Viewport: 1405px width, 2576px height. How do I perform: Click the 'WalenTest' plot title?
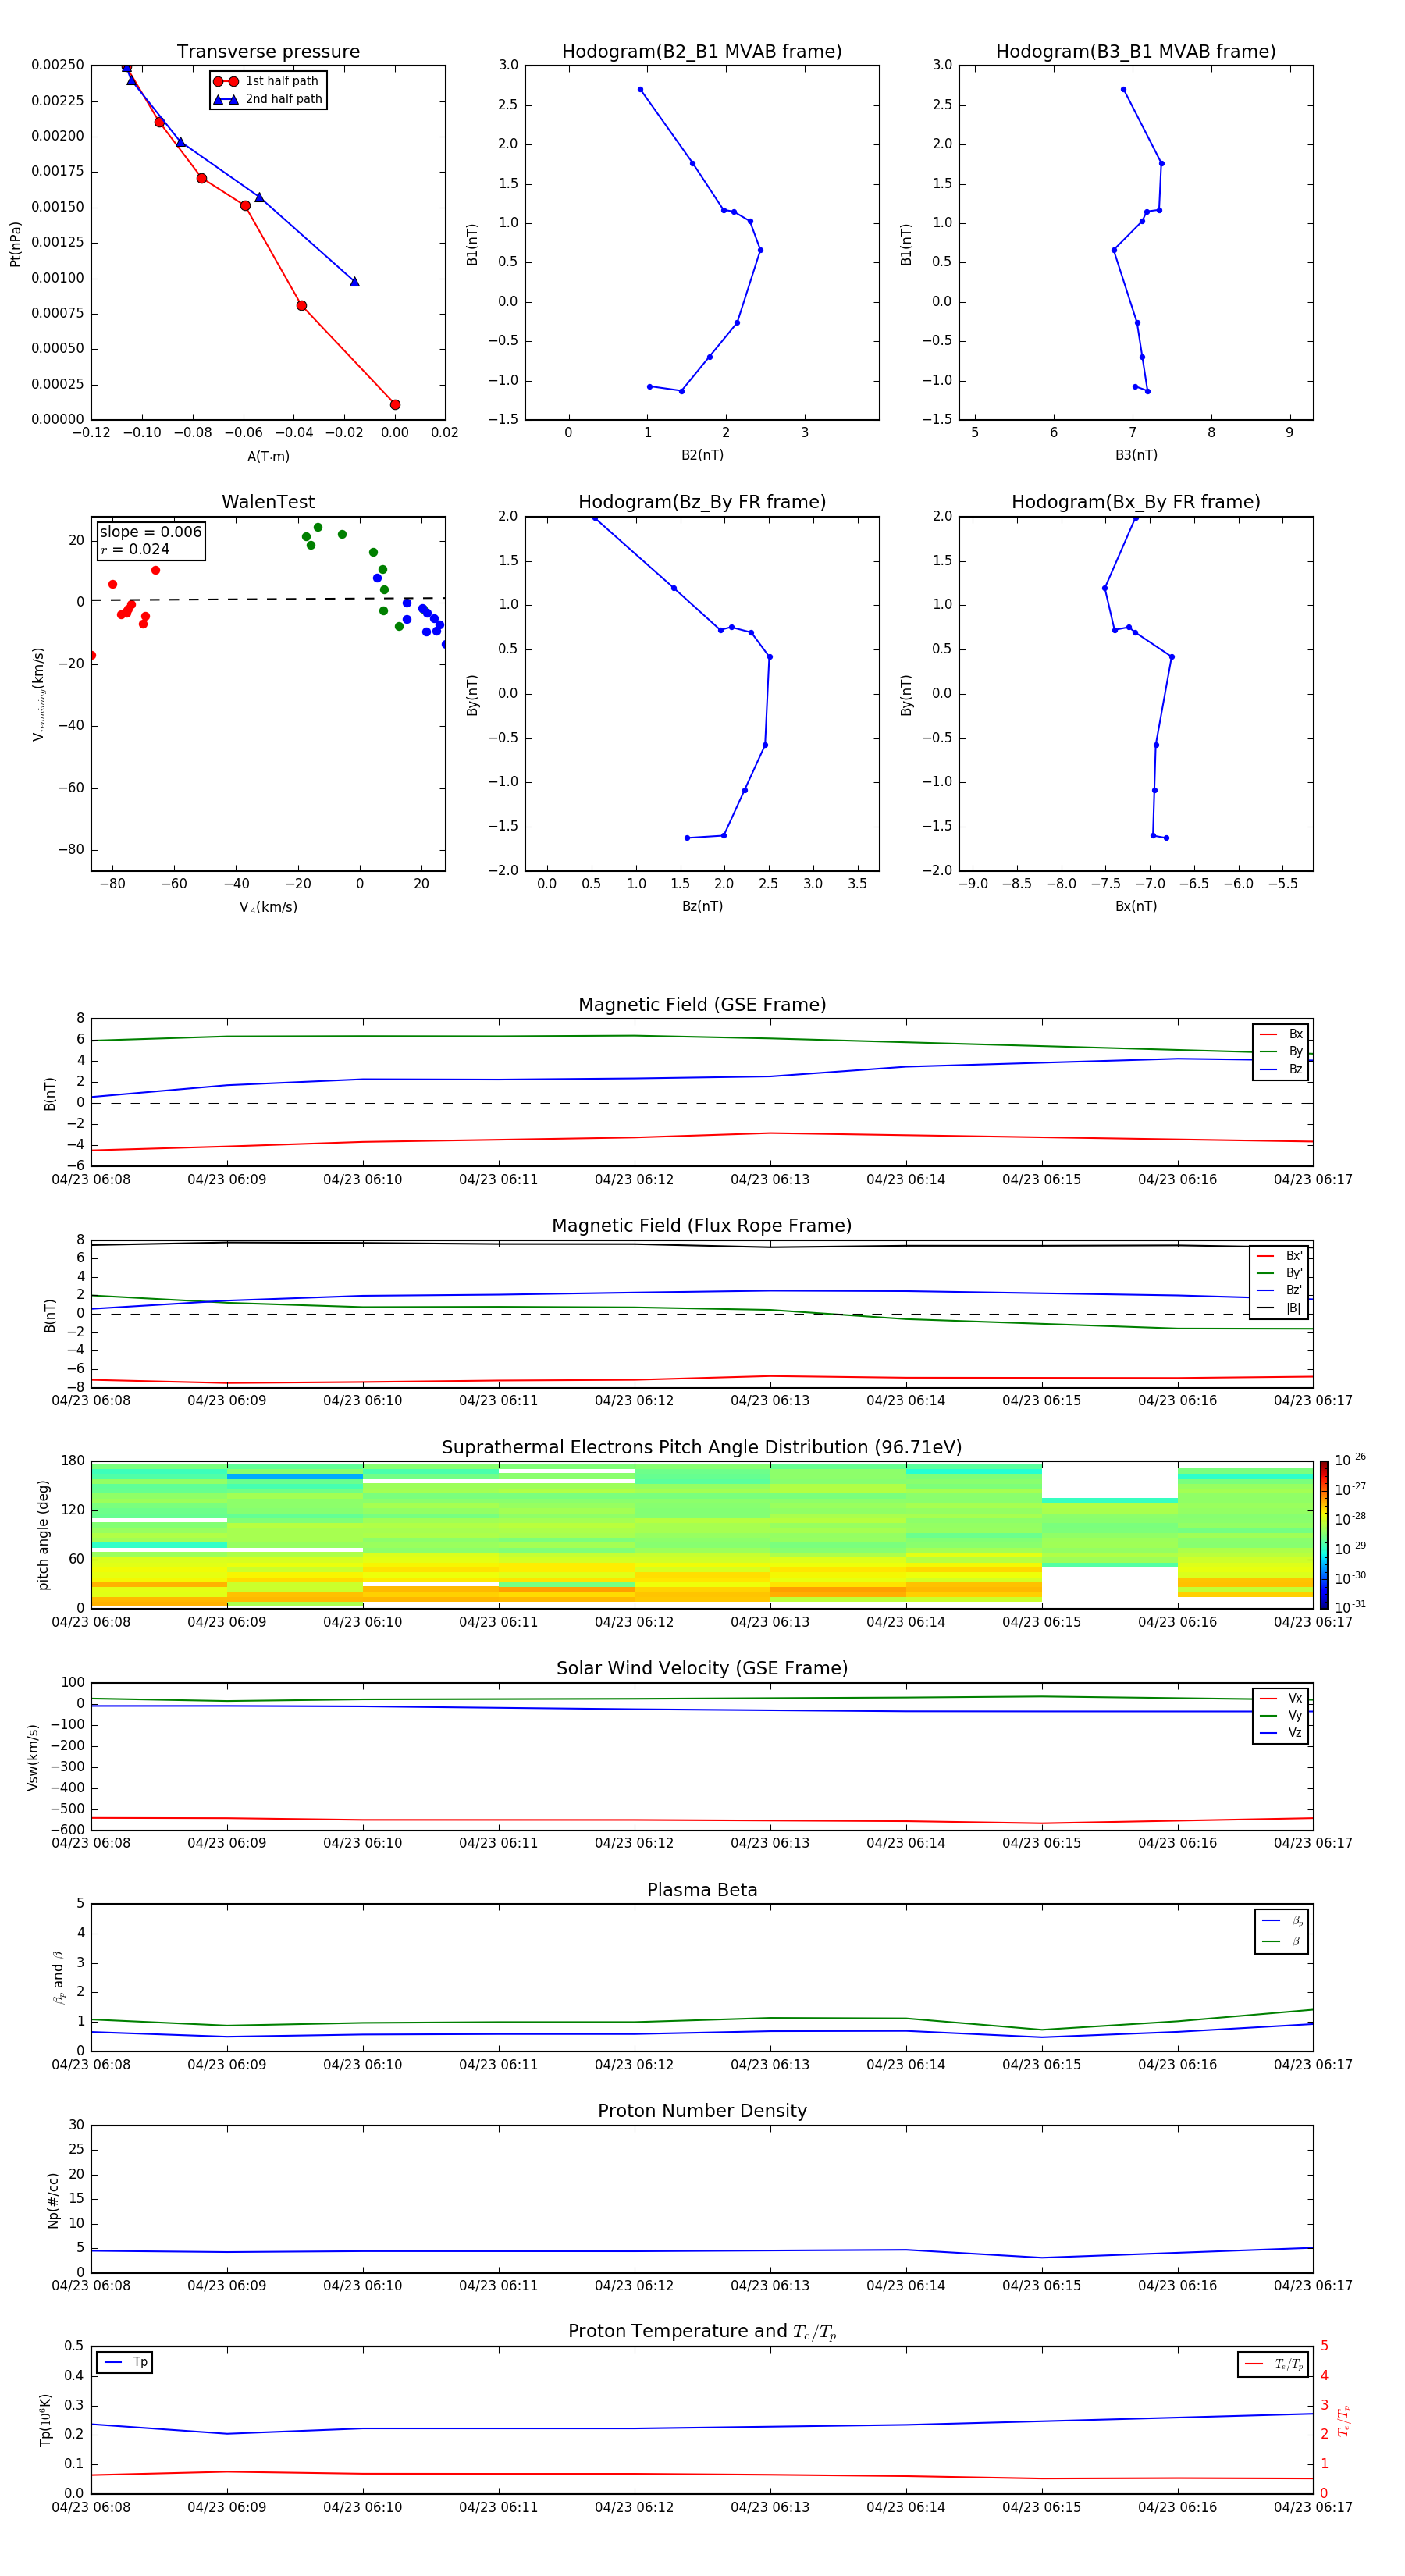click(x=268, y=502)
